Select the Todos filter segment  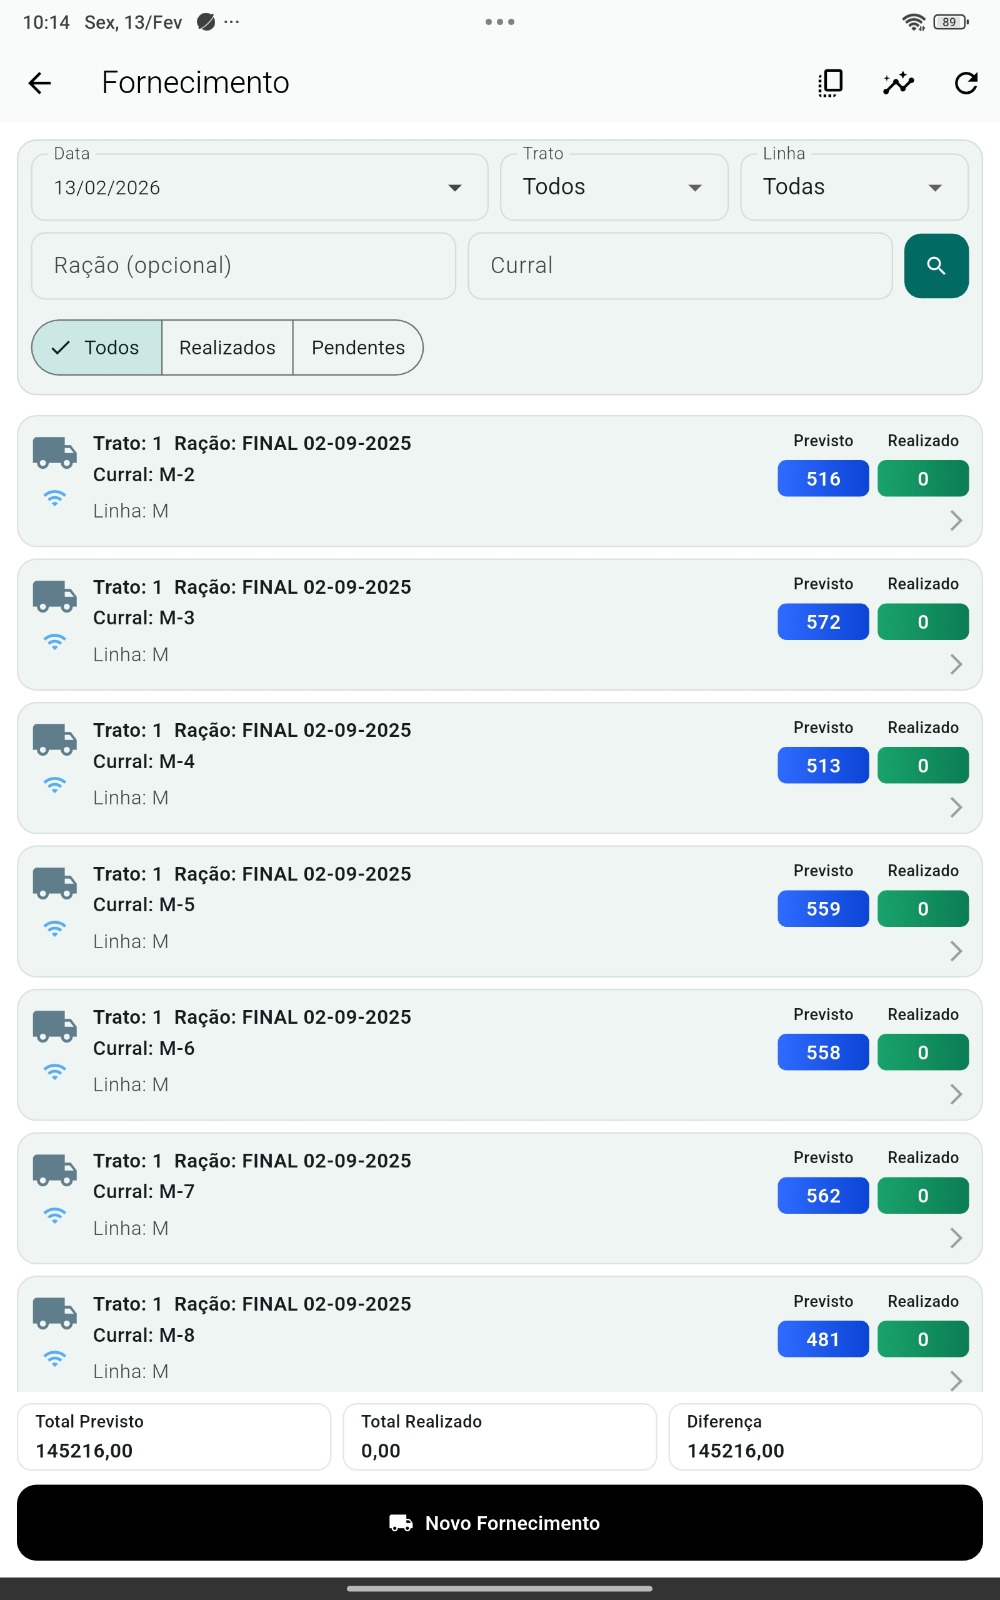coord(97,348)
